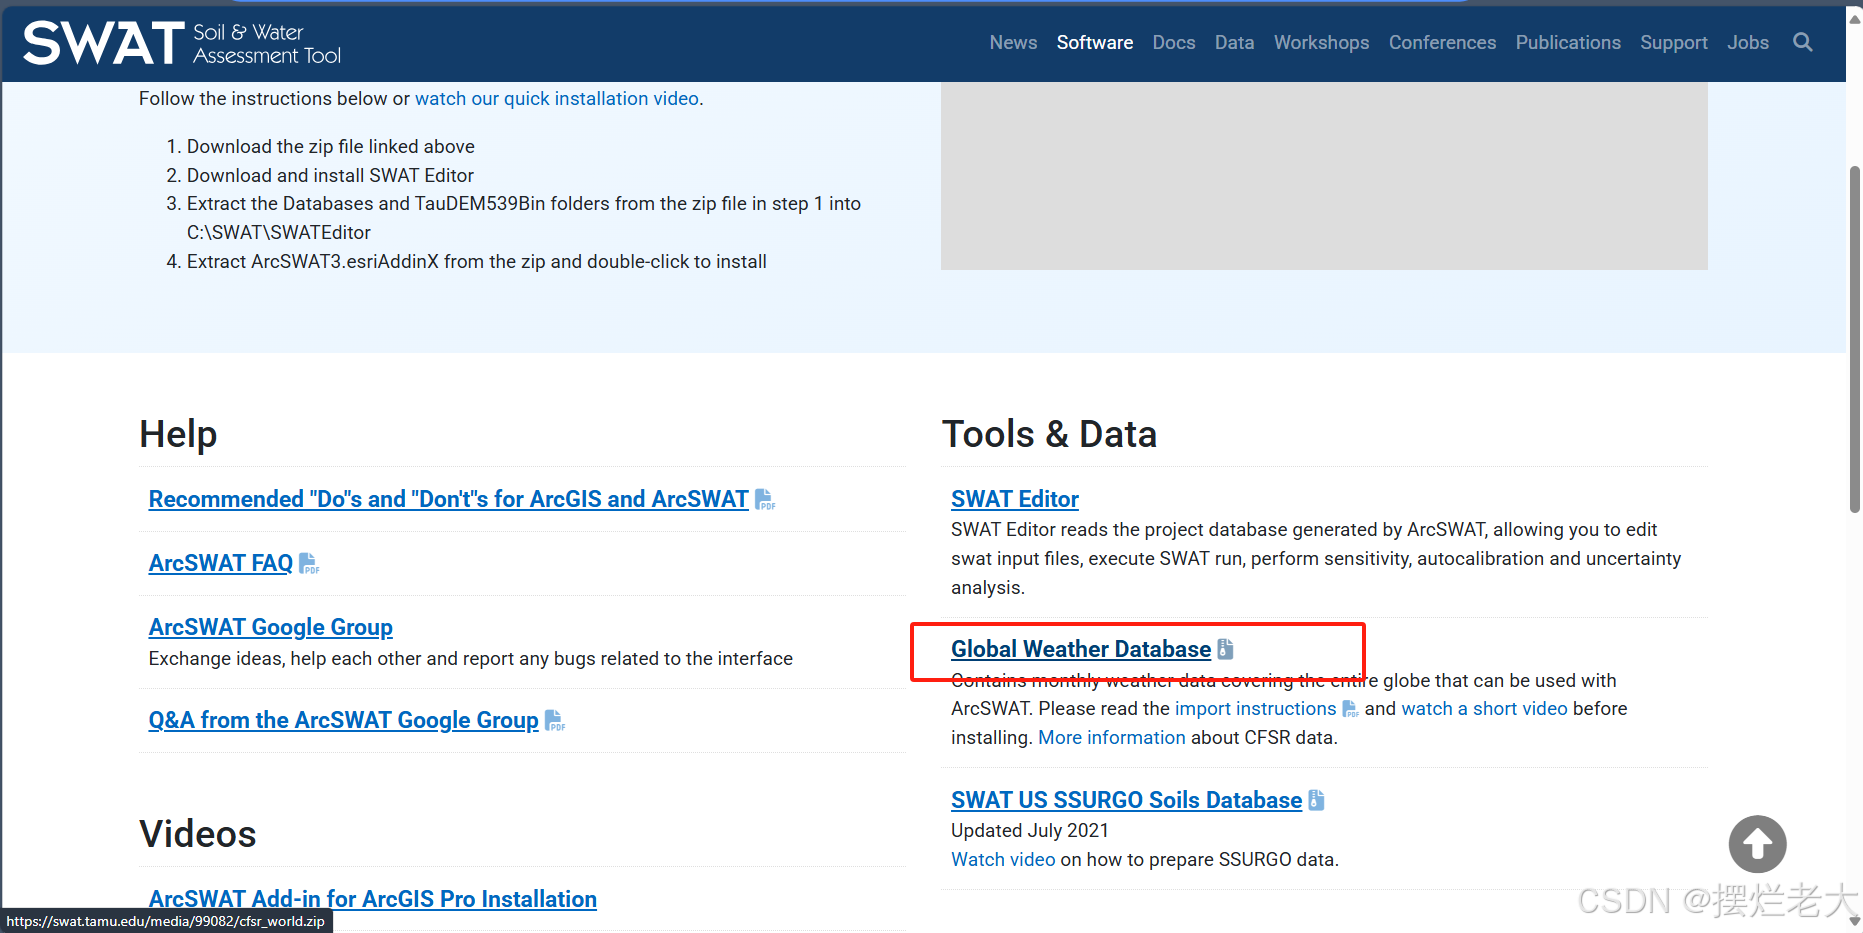1863x933 pixels.
Task: Click zip file icon beside Global Weather Database
Action: [1225, 649]
